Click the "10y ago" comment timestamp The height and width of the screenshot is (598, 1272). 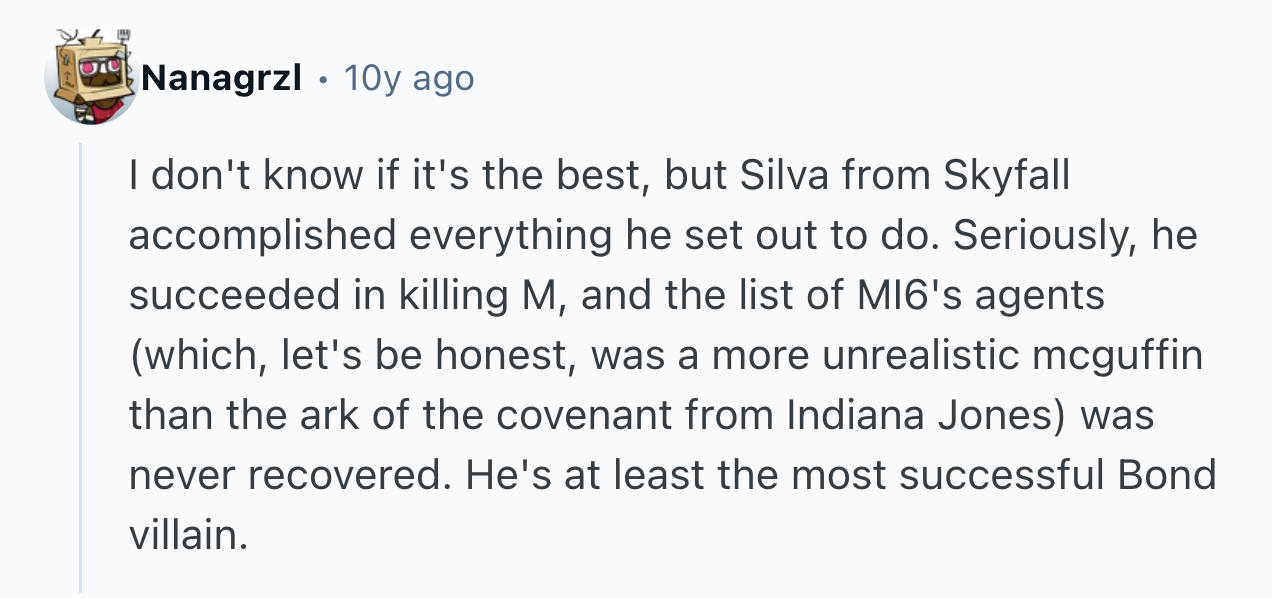408,78
